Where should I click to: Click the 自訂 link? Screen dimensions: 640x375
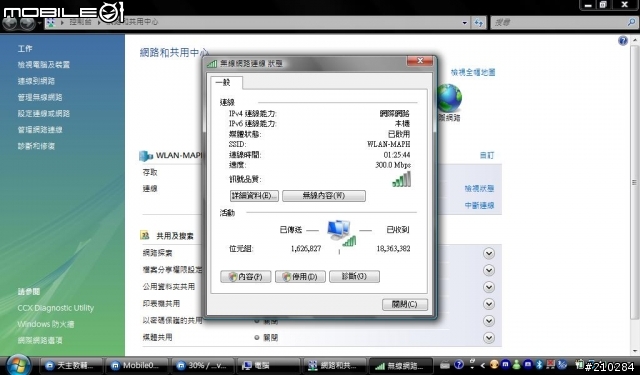[x=487, y=155]
